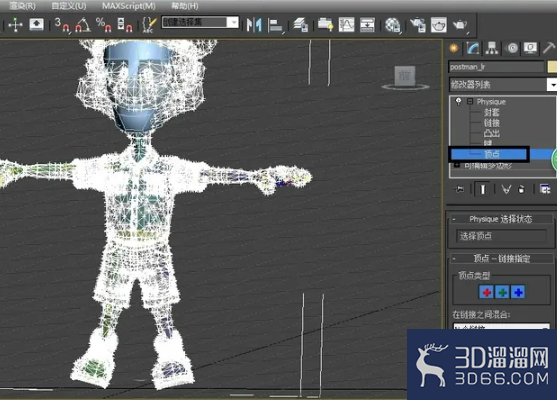Viewport: 557px width, 400px height.
Task: Switch to the Hierarchy panel tab
Action: point(492,48)
